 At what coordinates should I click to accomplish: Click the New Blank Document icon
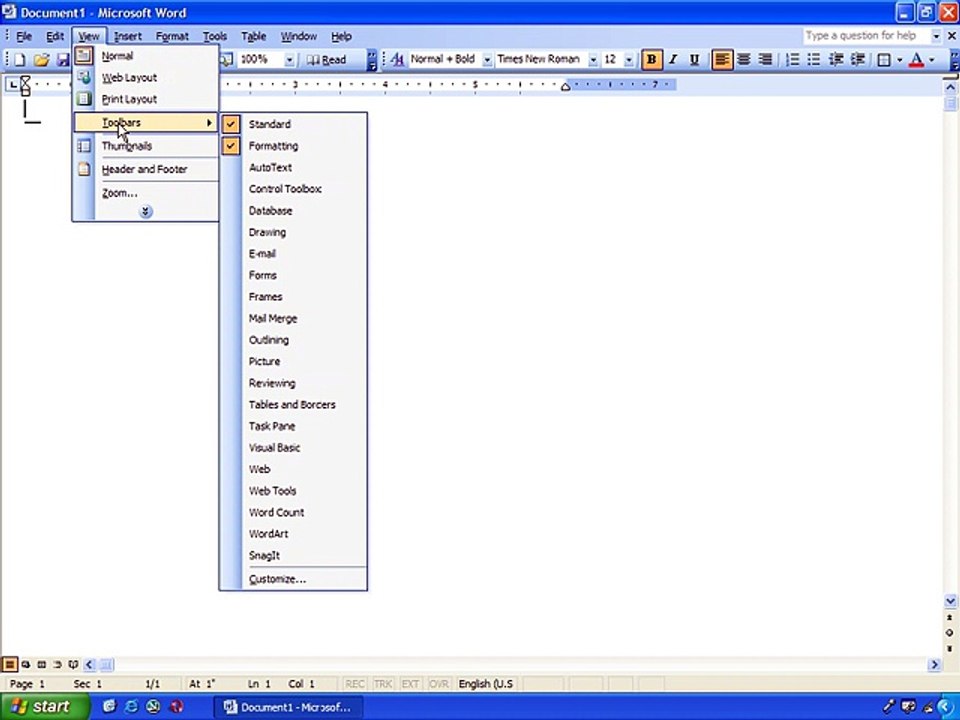point(20,59)
